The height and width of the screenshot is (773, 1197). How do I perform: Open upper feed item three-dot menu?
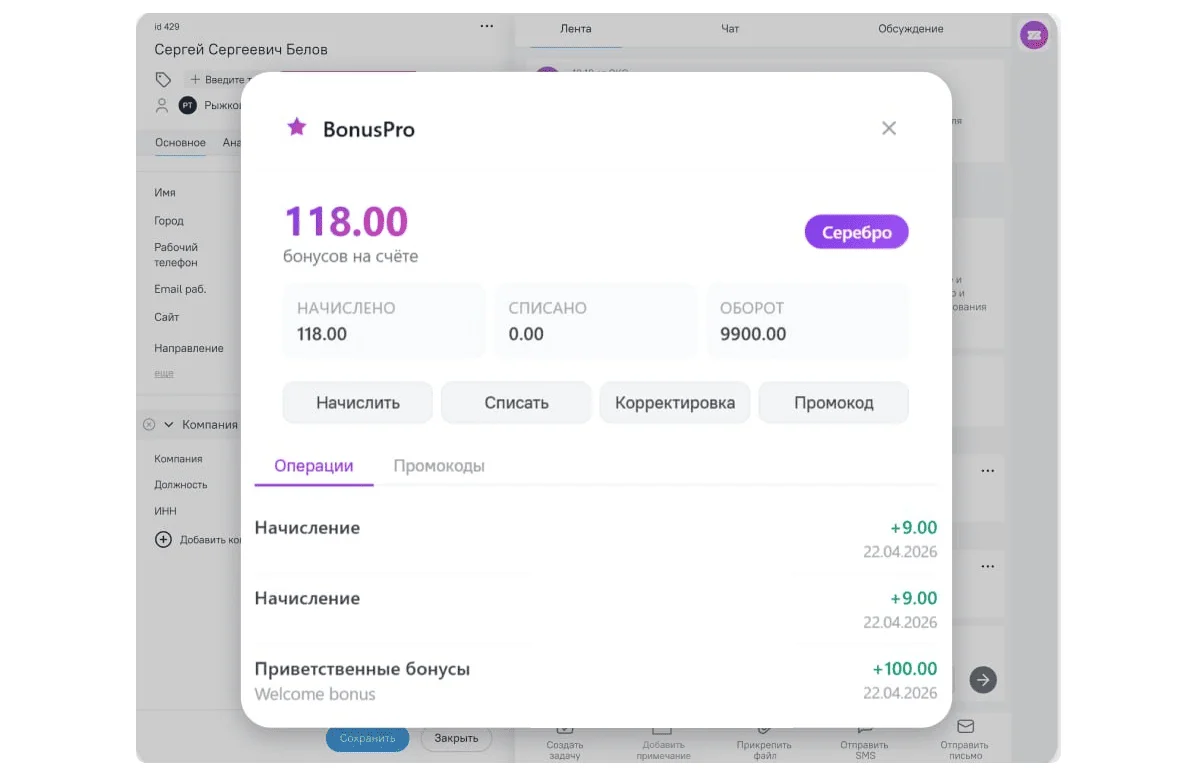click(988, 471)
